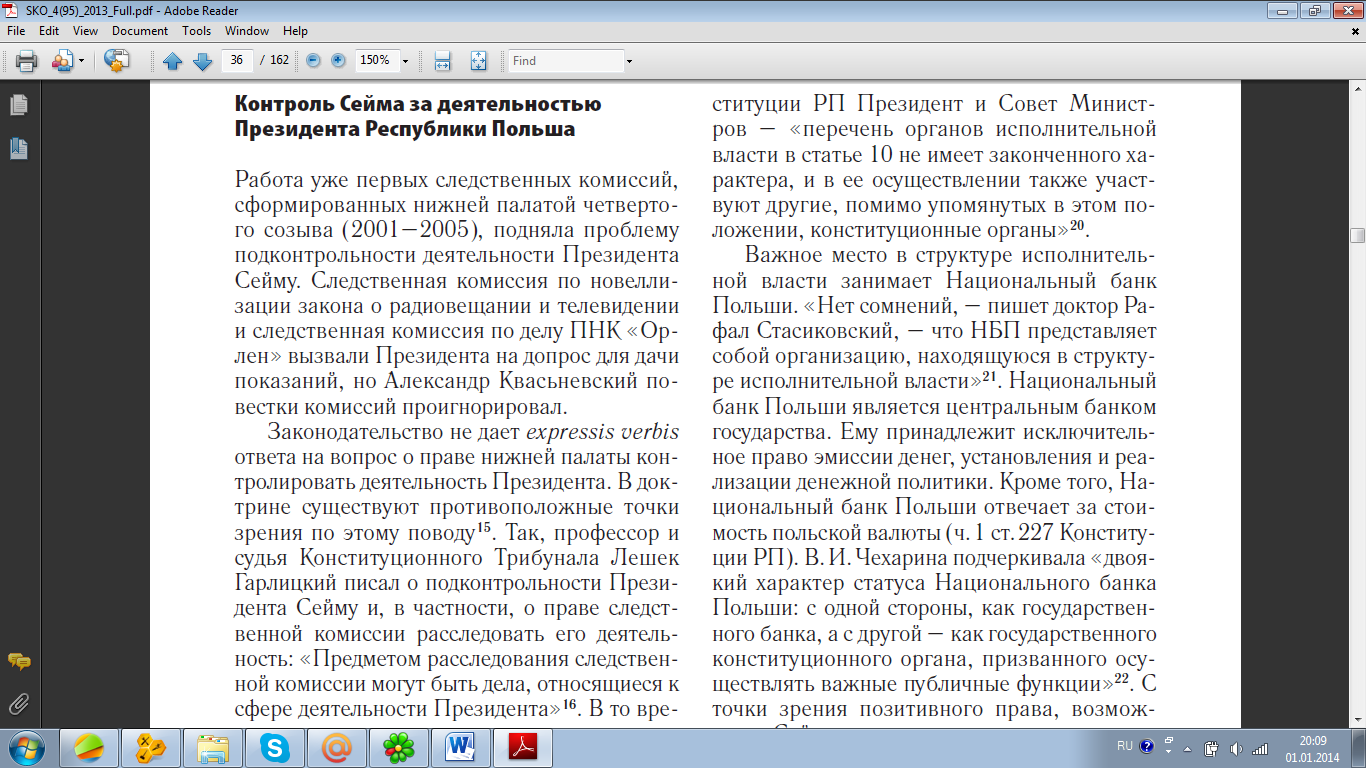Zoom in with the plus button

(x=338, y=60)
